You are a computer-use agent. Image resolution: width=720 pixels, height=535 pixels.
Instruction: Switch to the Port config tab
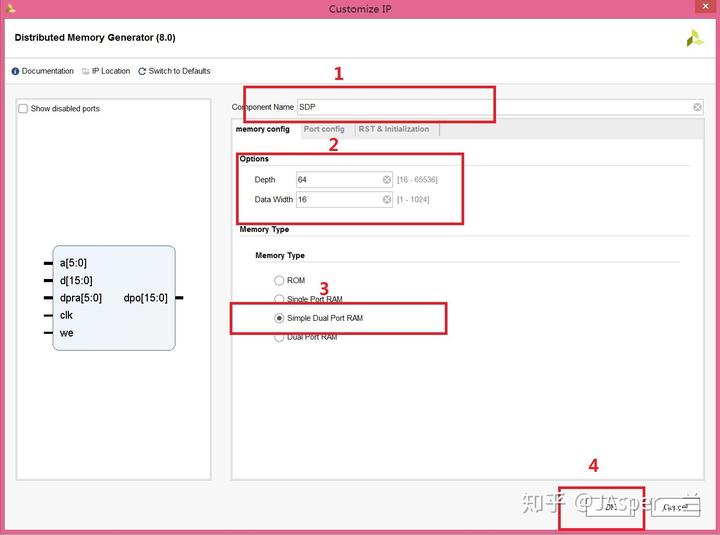(324, 129)
